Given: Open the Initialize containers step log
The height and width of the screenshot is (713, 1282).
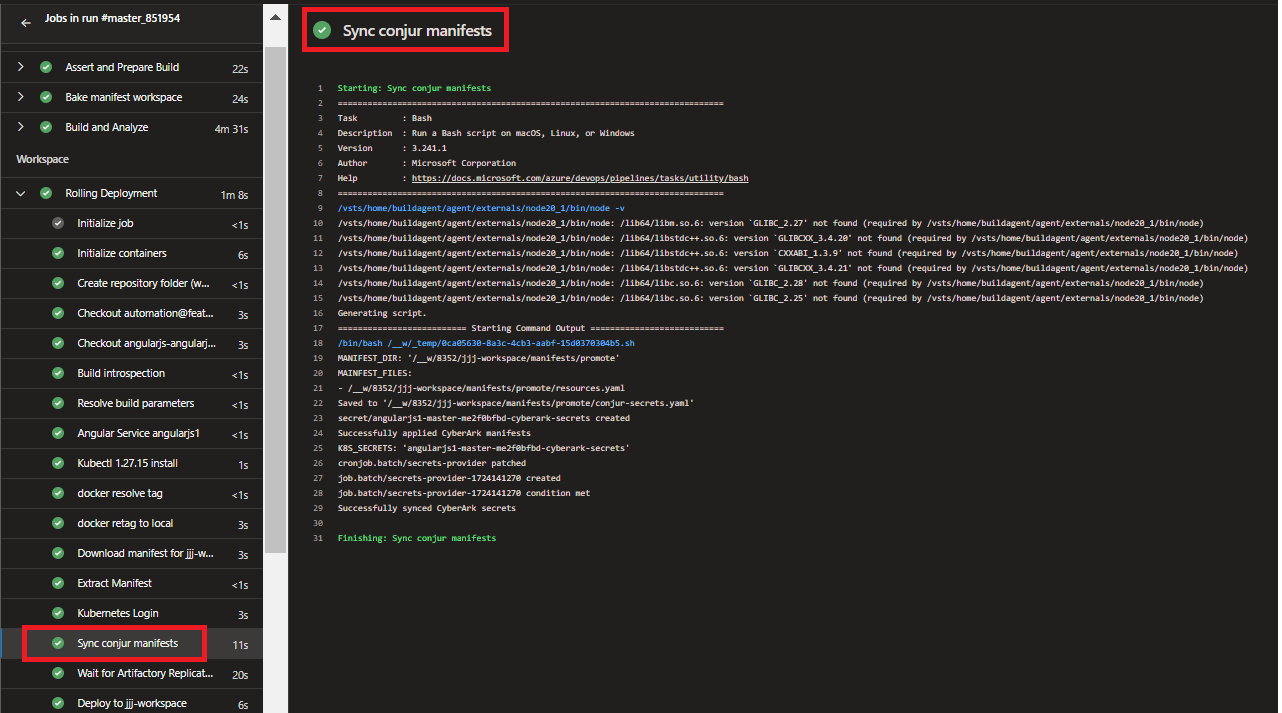Looking at the screenshot, I should point(122,253).
